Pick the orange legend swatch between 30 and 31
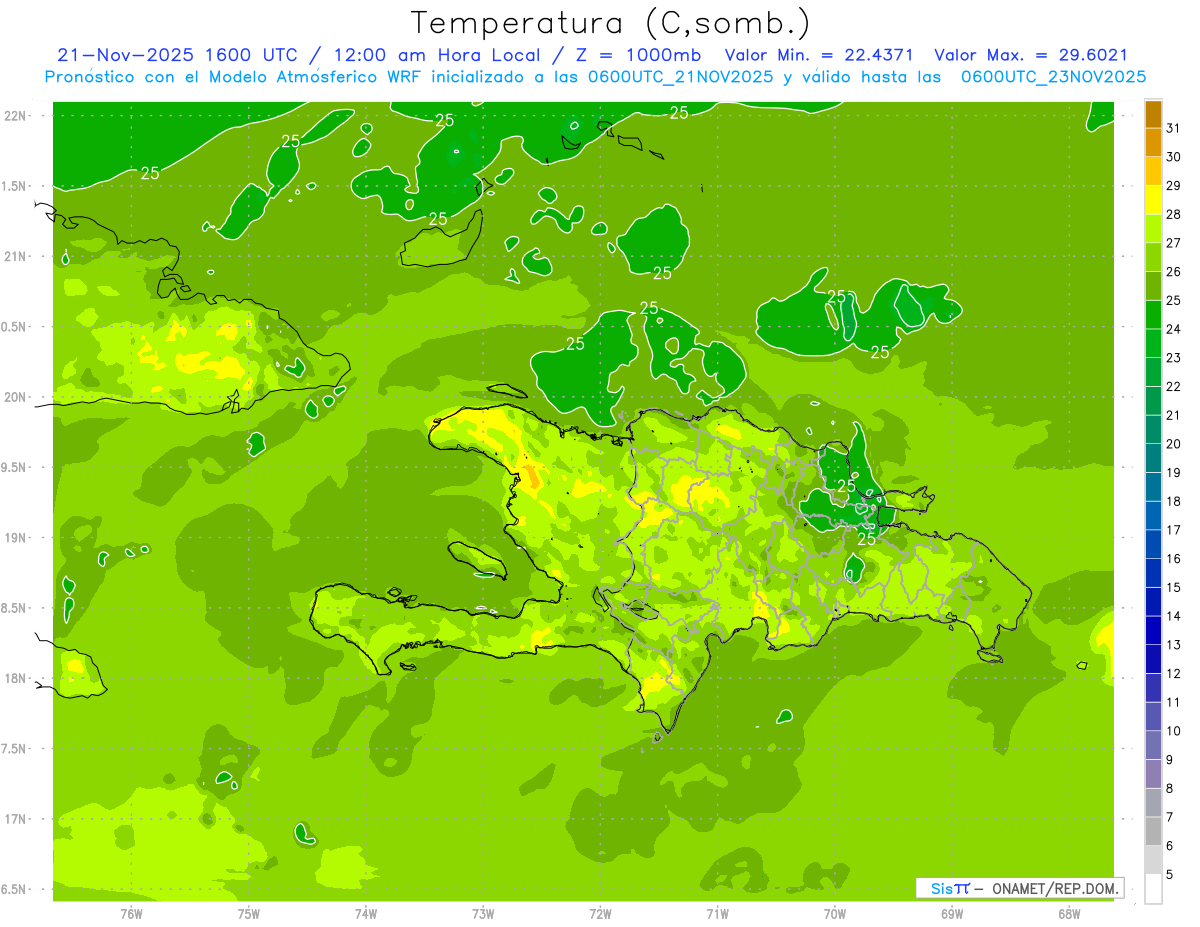The image size is (1200, 927). pyautogui.click(x=1153, y=144)
